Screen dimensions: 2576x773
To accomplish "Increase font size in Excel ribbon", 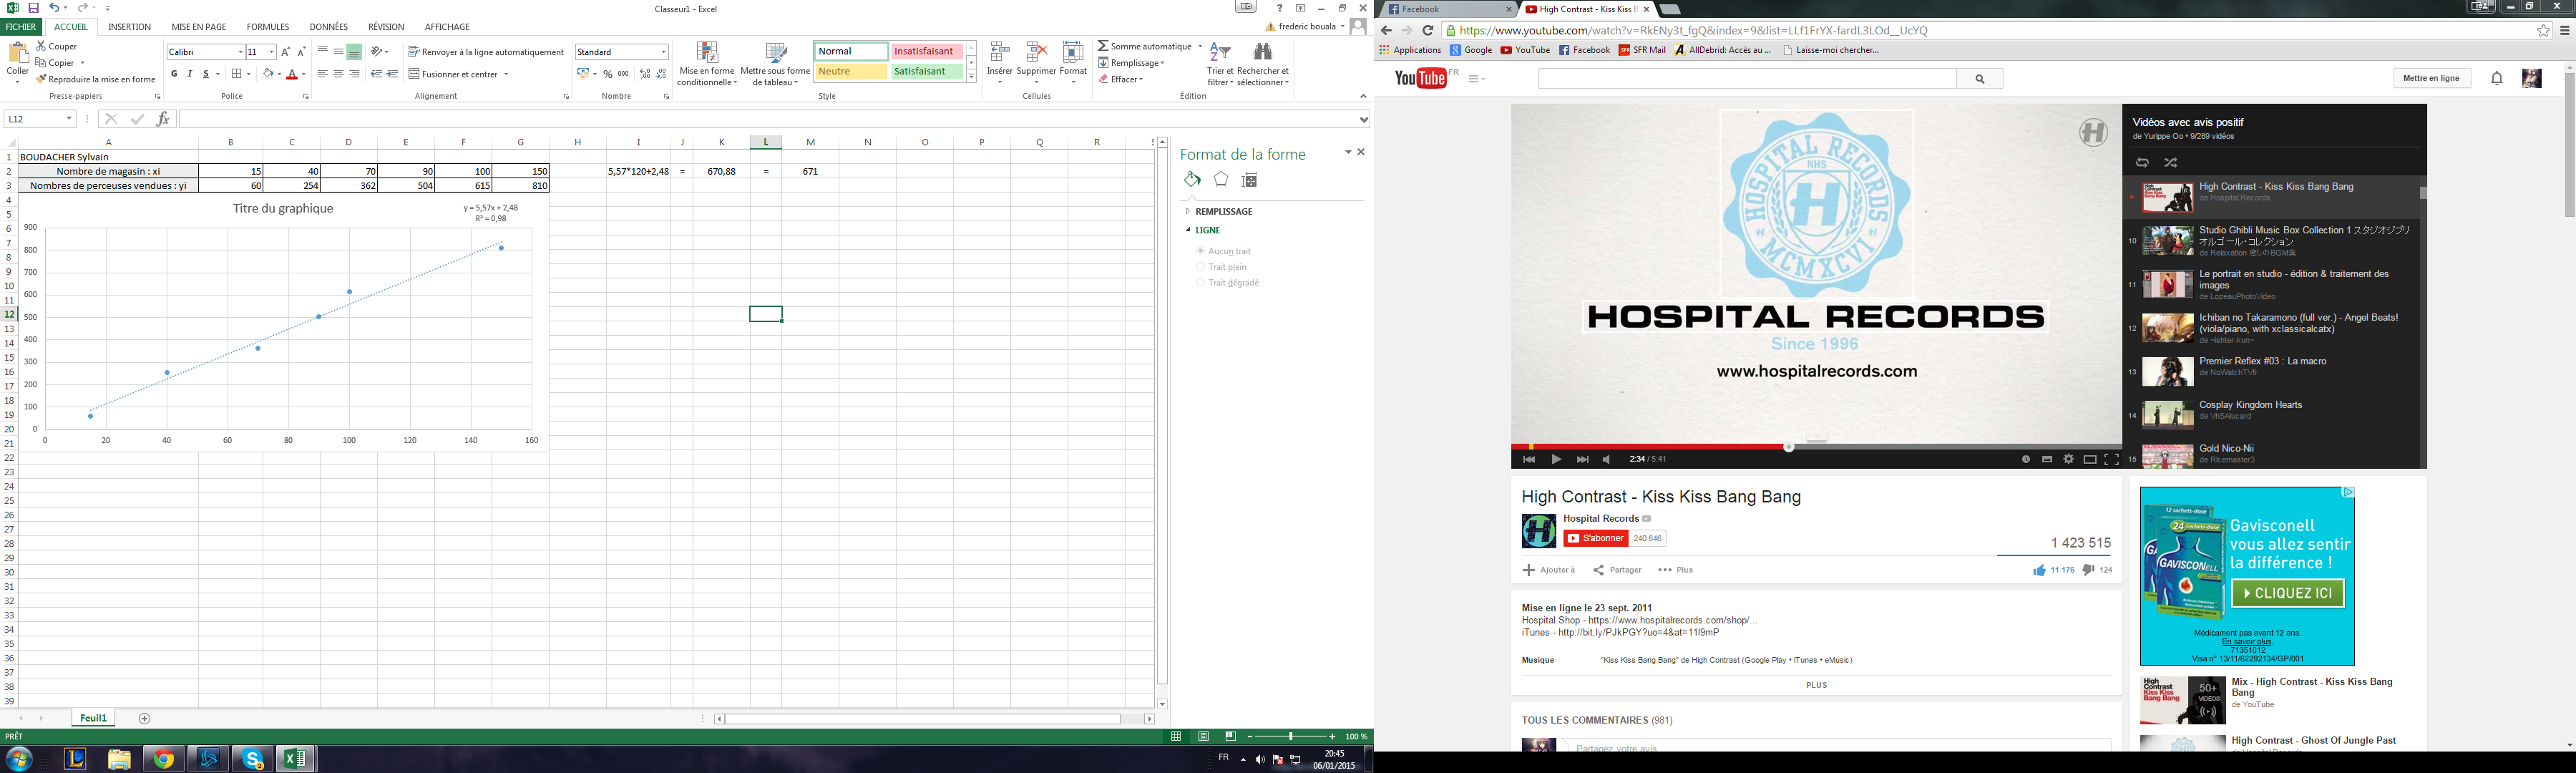I will [285, 52].
